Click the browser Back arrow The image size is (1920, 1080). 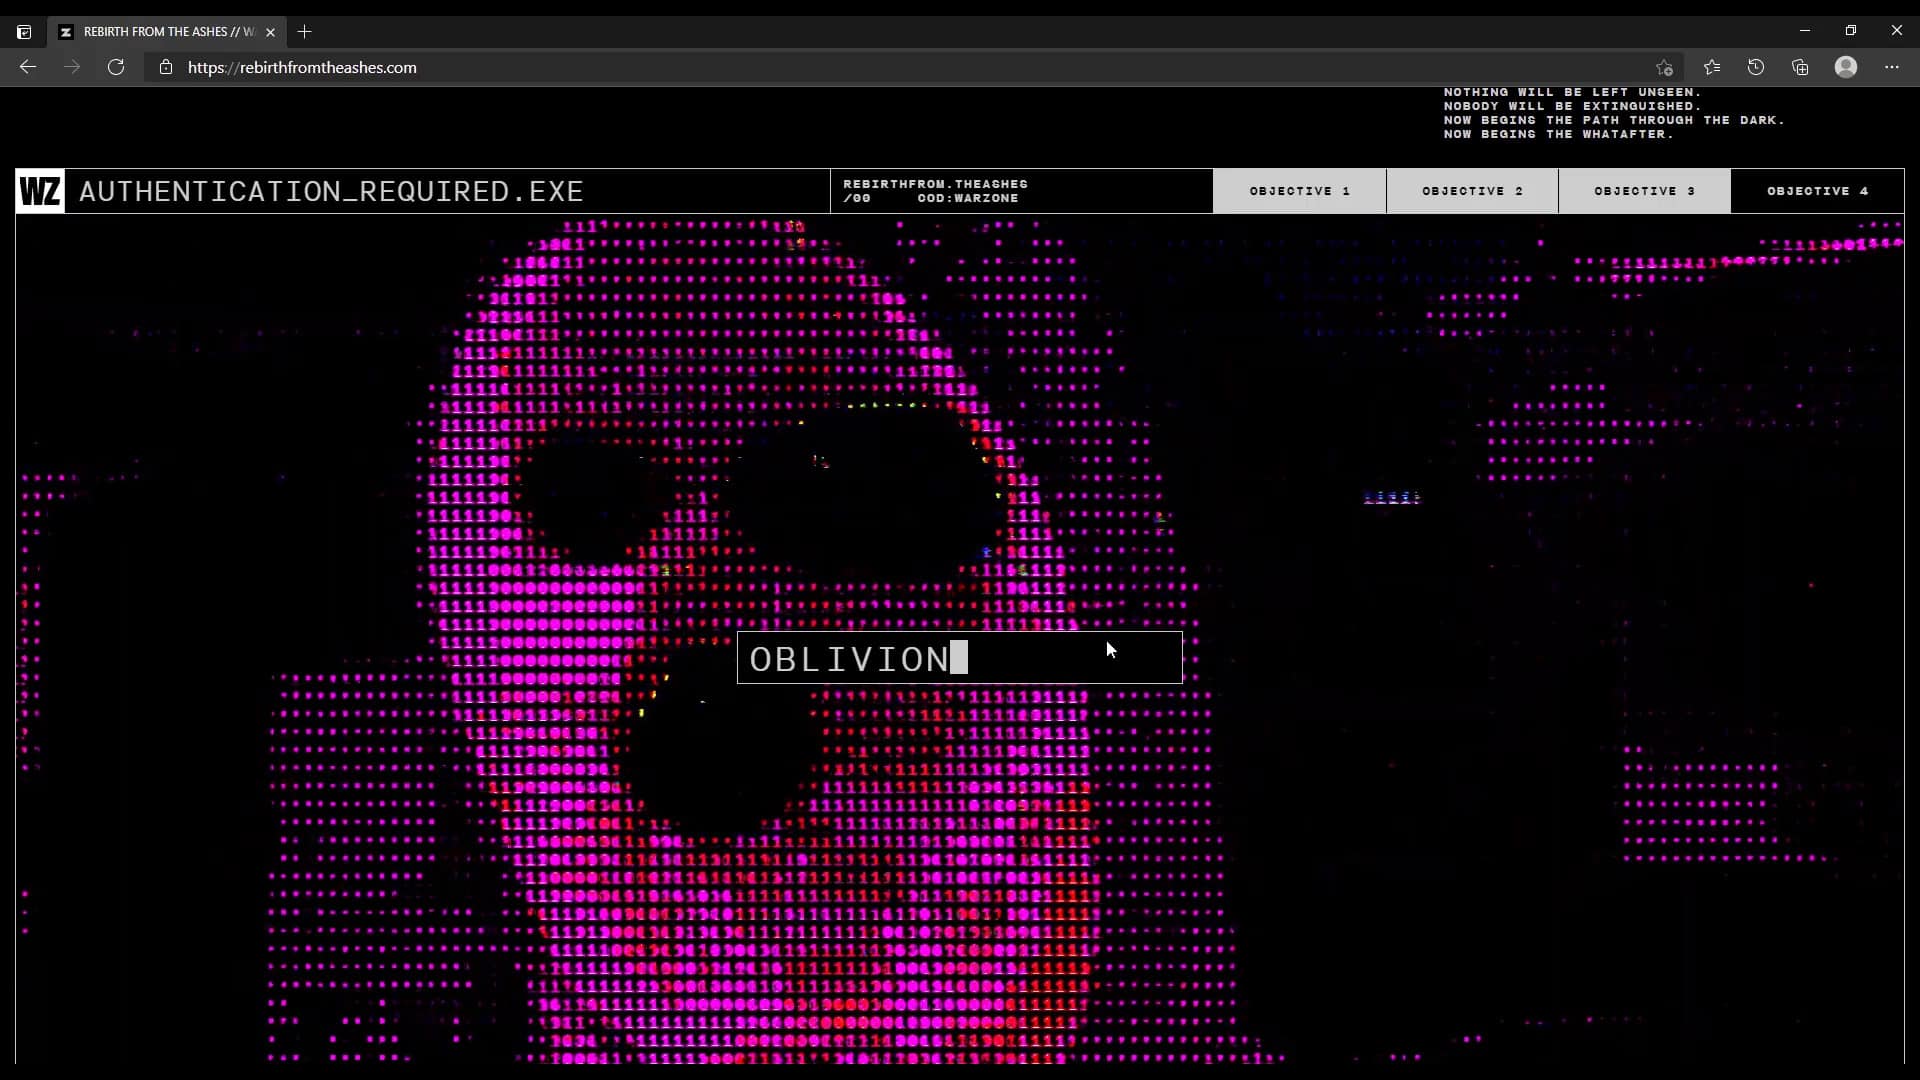(x=28, y=67)
